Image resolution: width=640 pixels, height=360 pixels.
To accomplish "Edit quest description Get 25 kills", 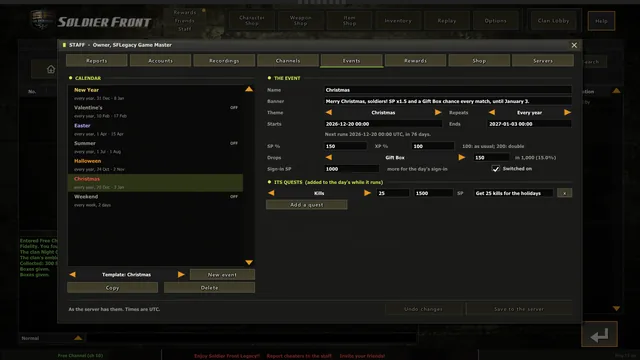I will [x=513, y=193].
